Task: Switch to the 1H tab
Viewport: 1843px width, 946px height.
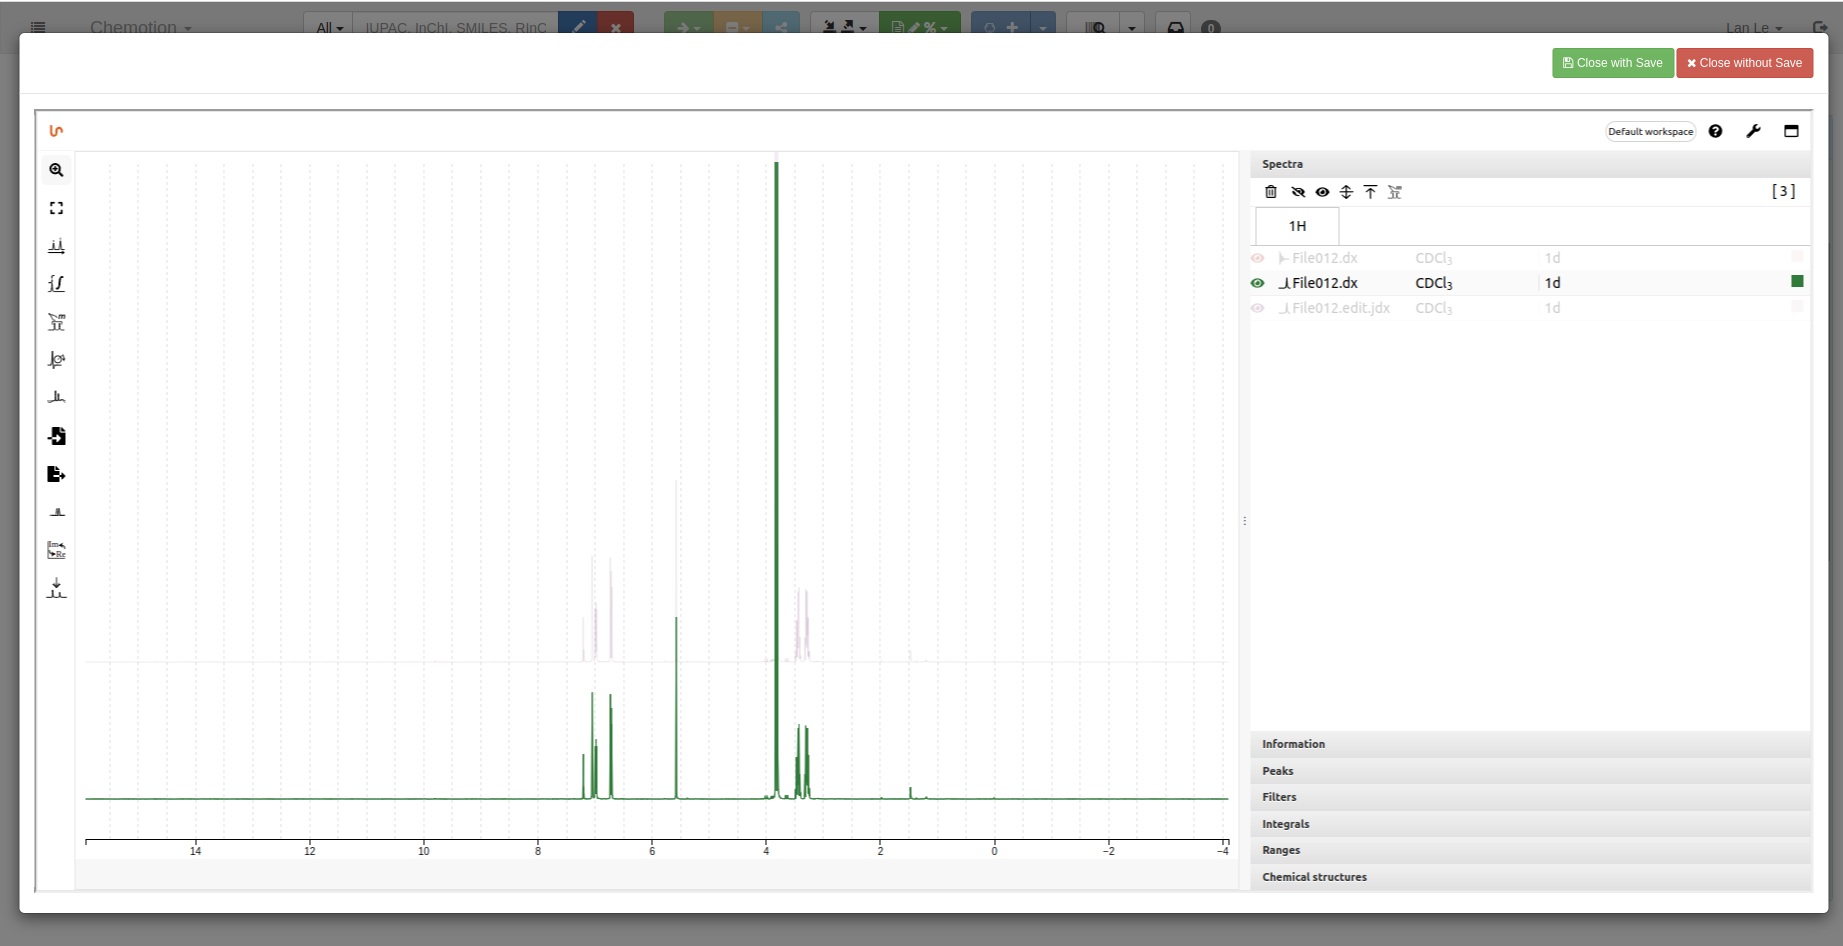Action: coord(1296,226)
